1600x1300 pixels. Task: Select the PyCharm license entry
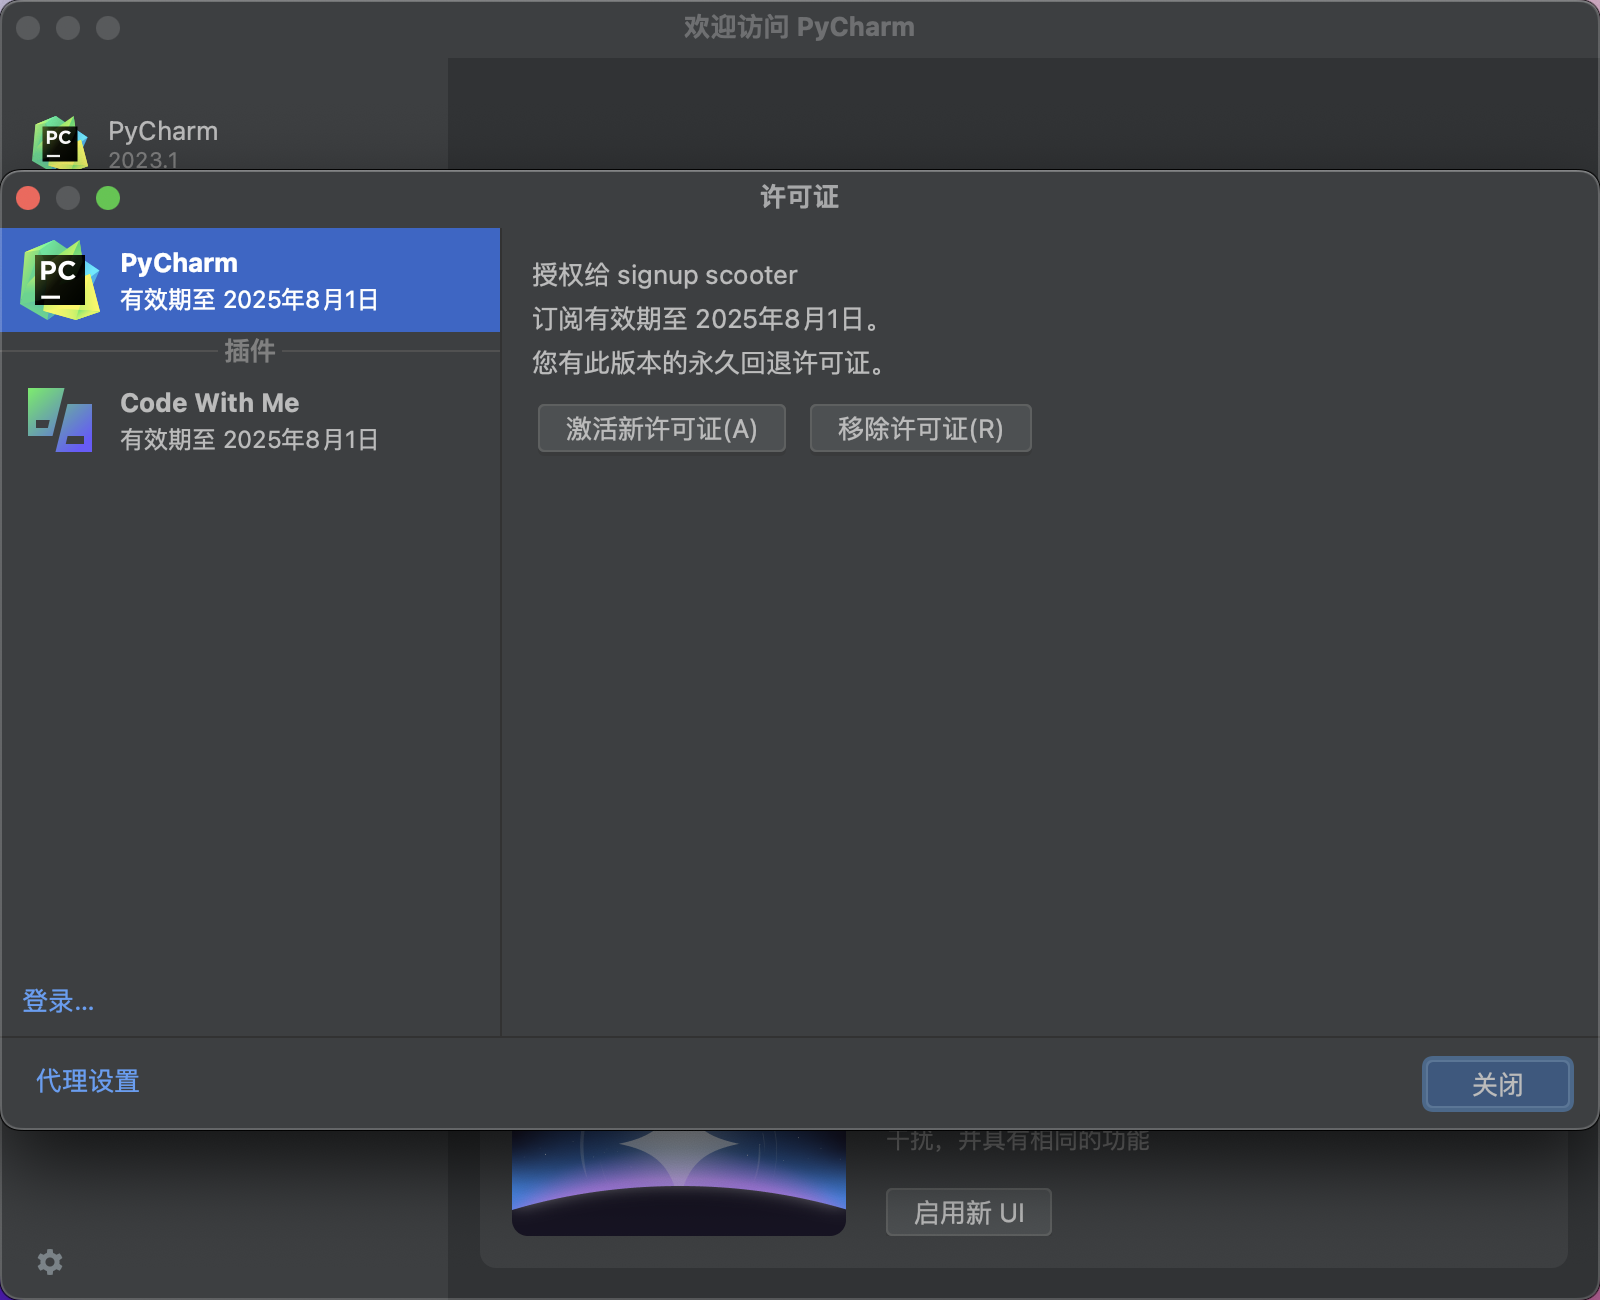250,280
